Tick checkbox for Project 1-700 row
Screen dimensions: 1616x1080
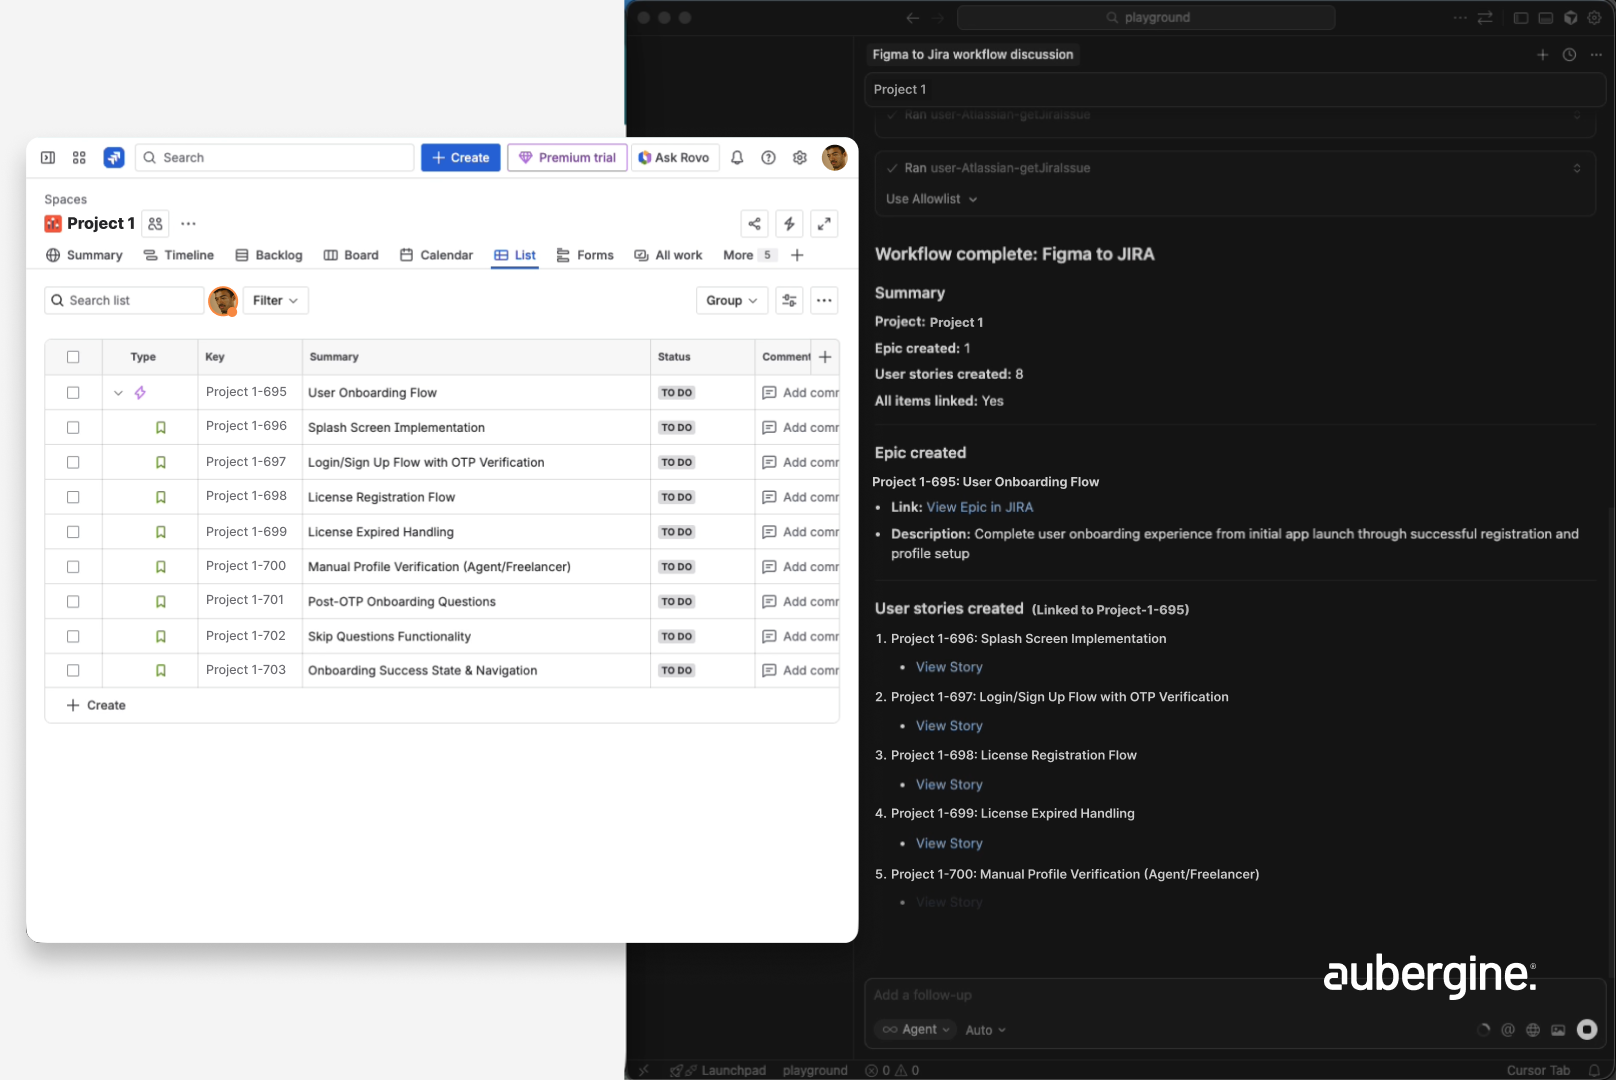pos(73,567)
